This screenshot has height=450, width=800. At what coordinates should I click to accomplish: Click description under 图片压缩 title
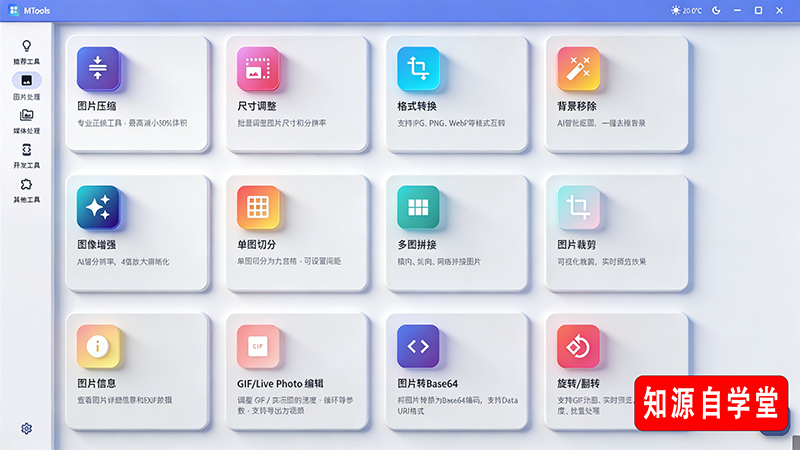point(132,123)
